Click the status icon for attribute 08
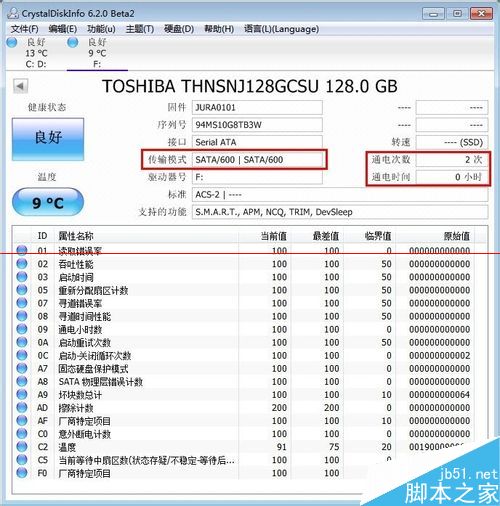 coord(22,316)
